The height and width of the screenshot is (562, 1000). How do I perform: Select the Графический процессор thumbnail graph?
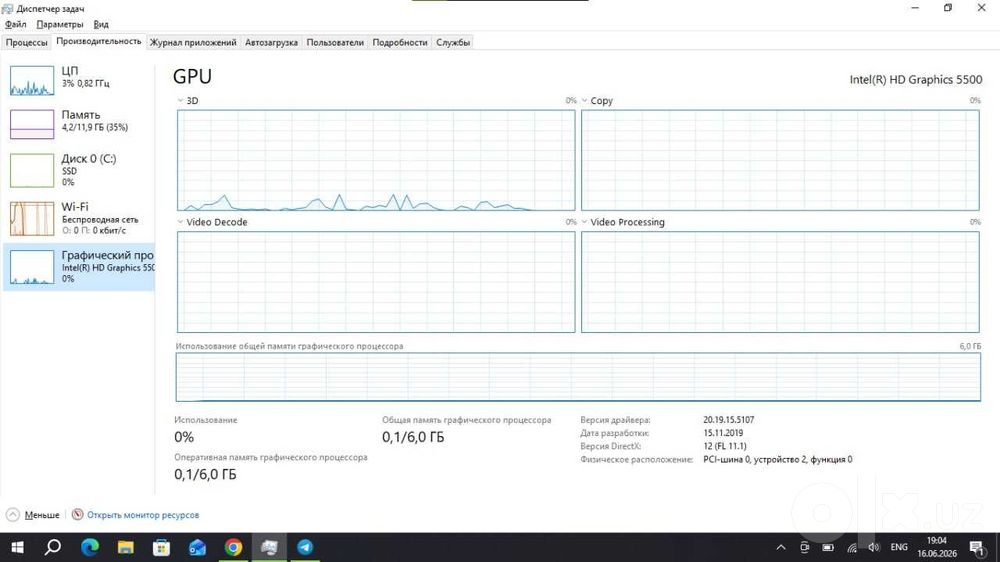[x=32, y=267]
